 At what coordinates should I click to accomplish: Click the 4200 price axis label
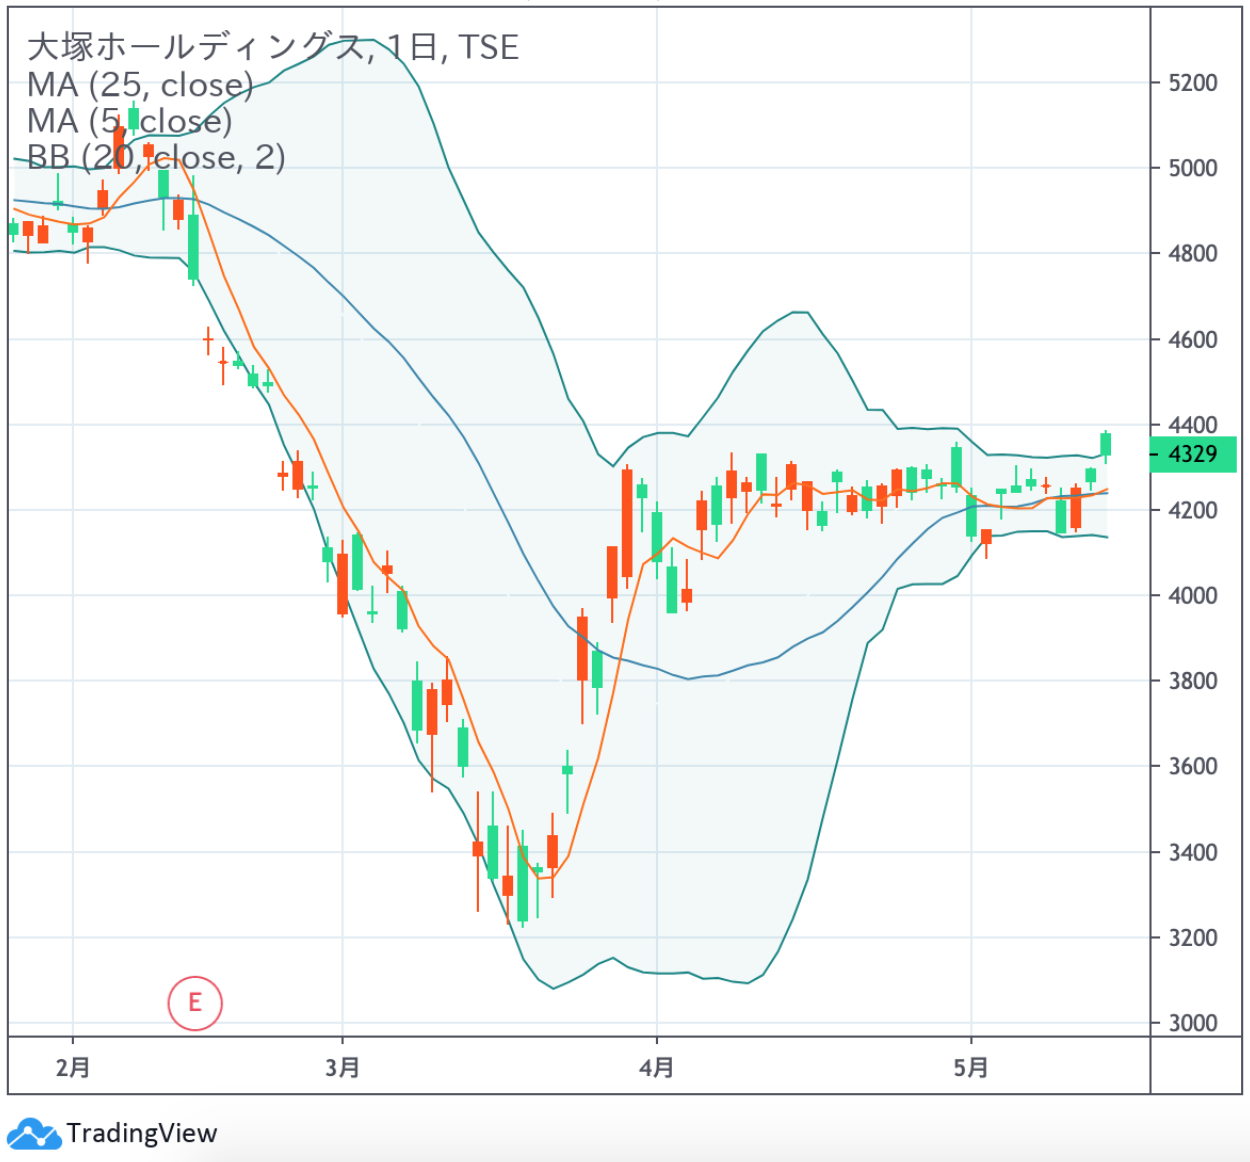1193,510
